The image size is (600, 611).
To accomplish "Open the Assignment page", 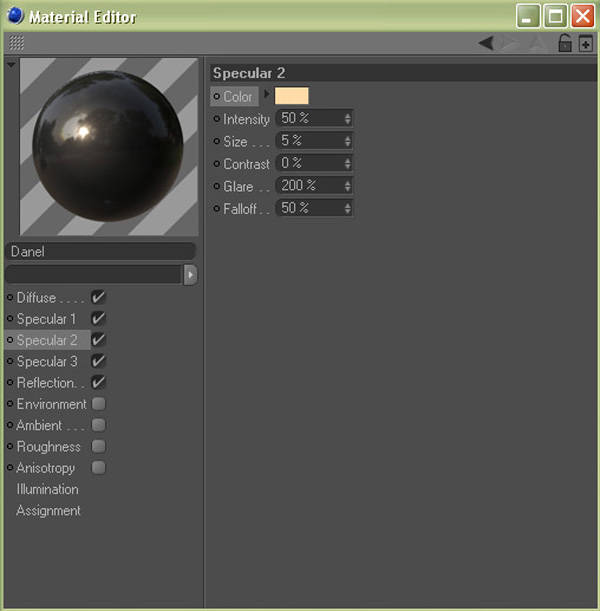I will [x=48, y=511].
